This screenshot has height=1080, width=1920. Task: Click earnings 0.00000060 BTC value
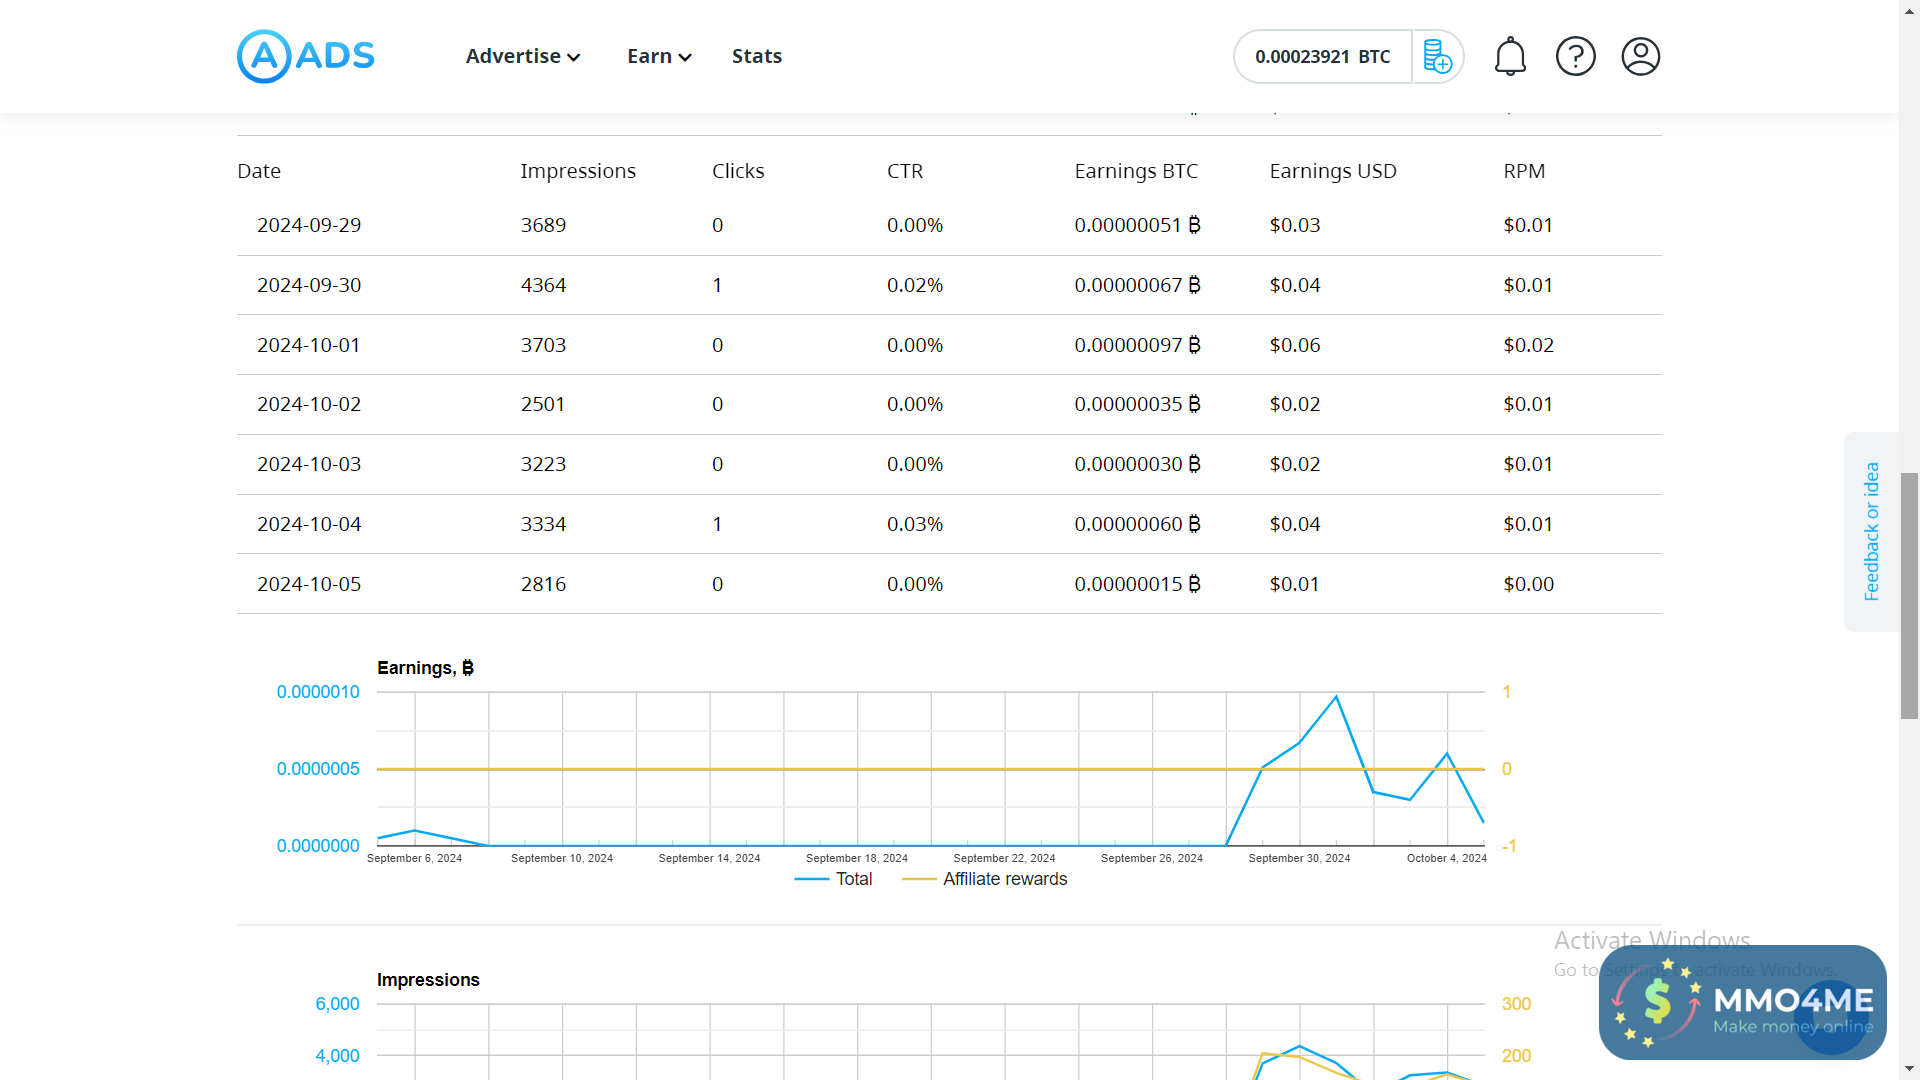(x=1137, y=524)
